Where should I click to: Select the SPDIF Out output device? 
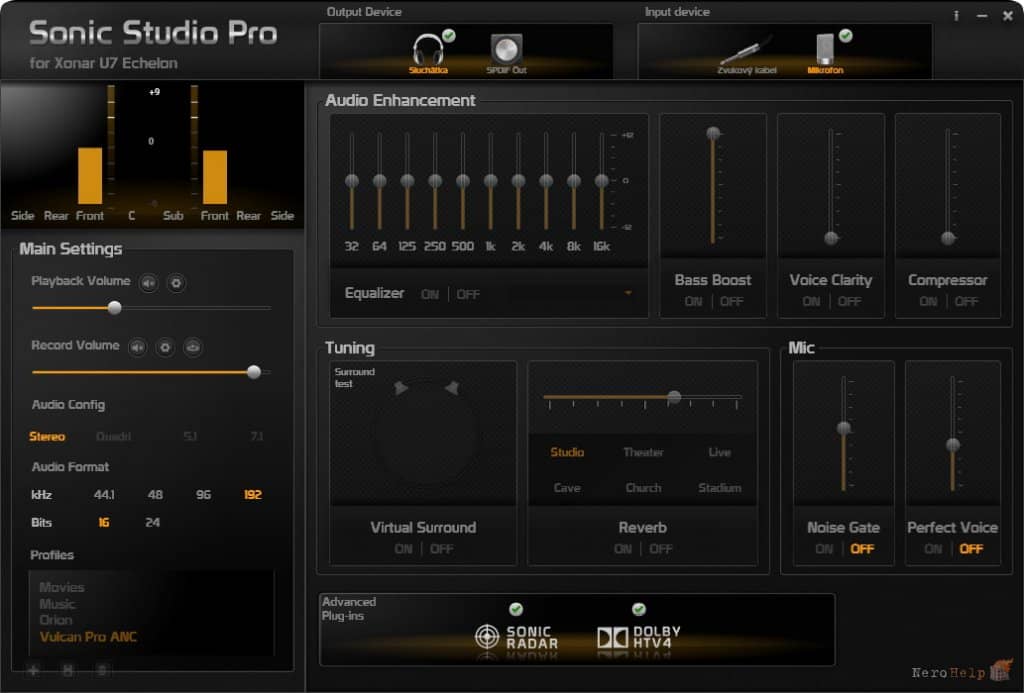click(506, 53)
